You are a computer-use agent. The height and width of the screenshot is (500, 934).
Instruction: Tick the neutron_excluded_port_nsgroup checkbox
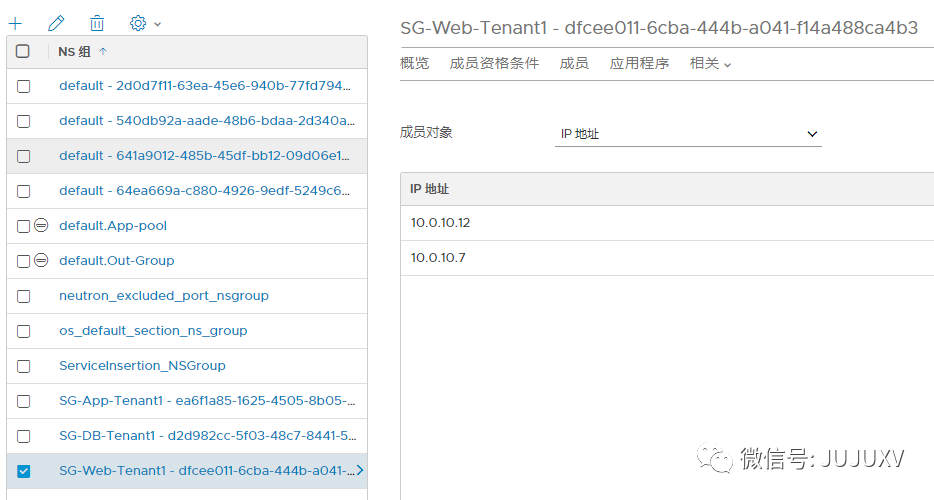(24, 296)
